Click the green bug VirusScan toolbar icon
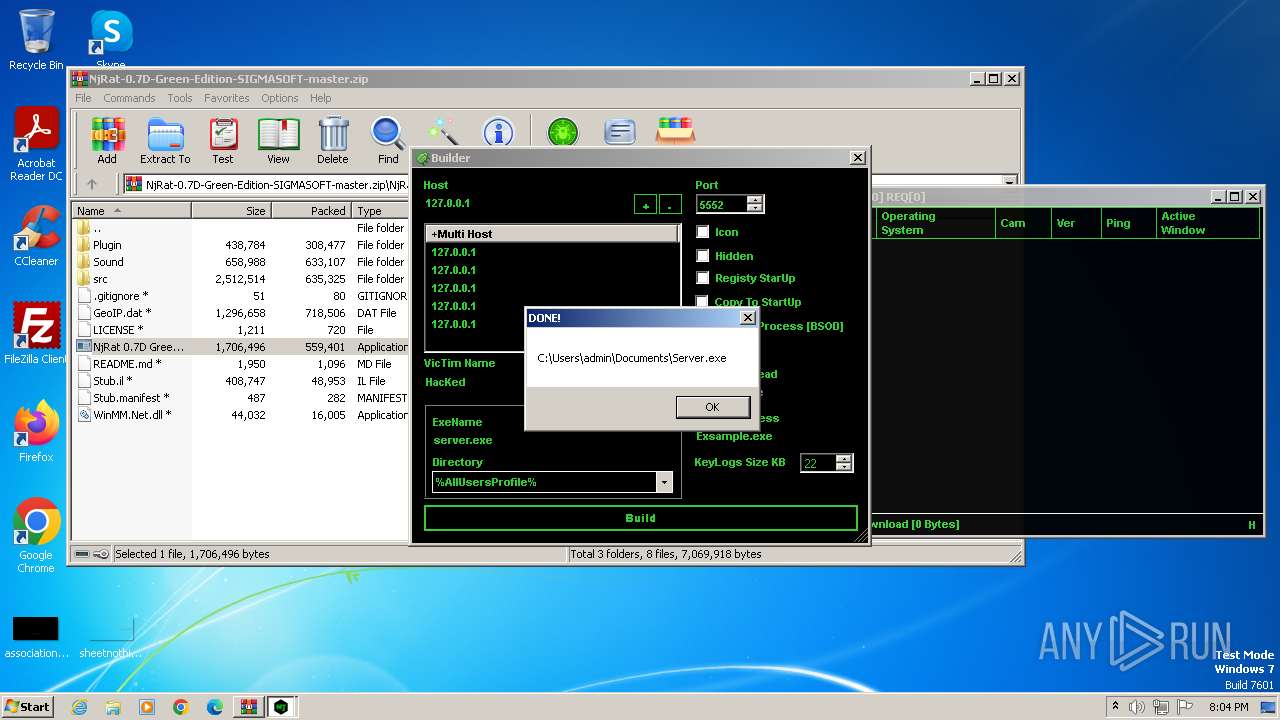The image size is (1280, 720). click(x=563, y=132)
